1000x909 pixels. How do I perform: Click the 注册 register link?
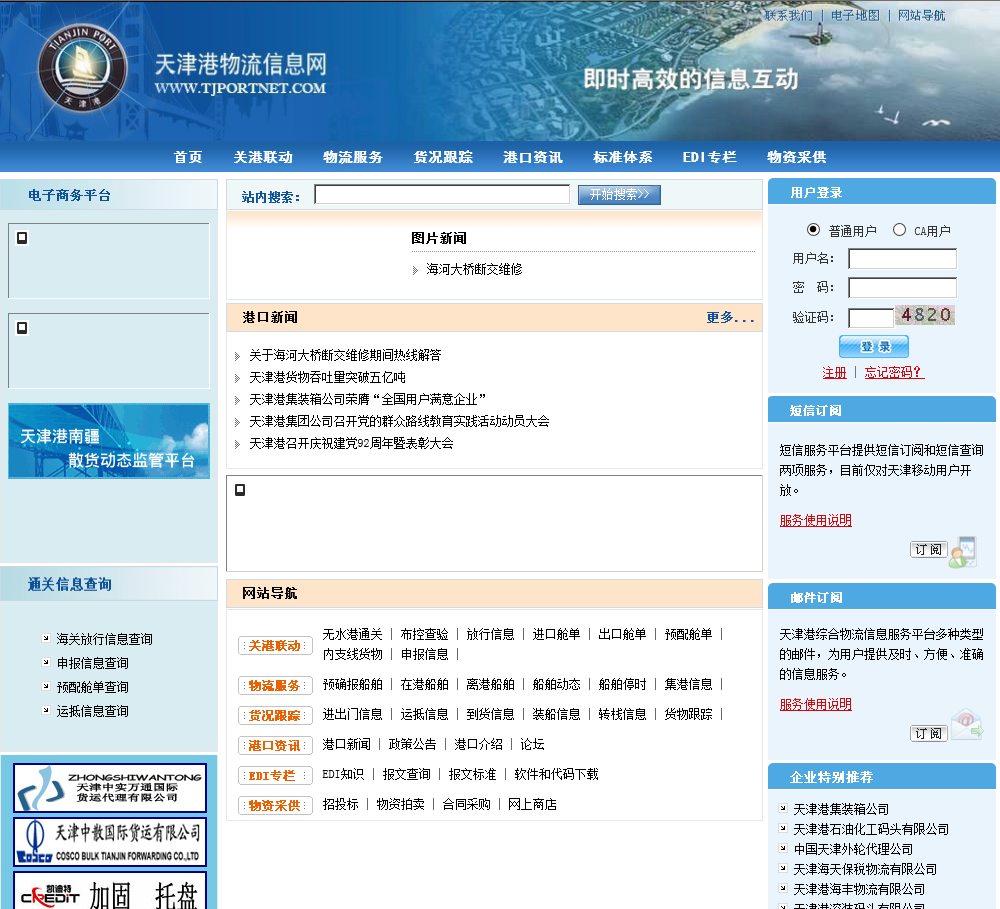[x=834, y=373]
